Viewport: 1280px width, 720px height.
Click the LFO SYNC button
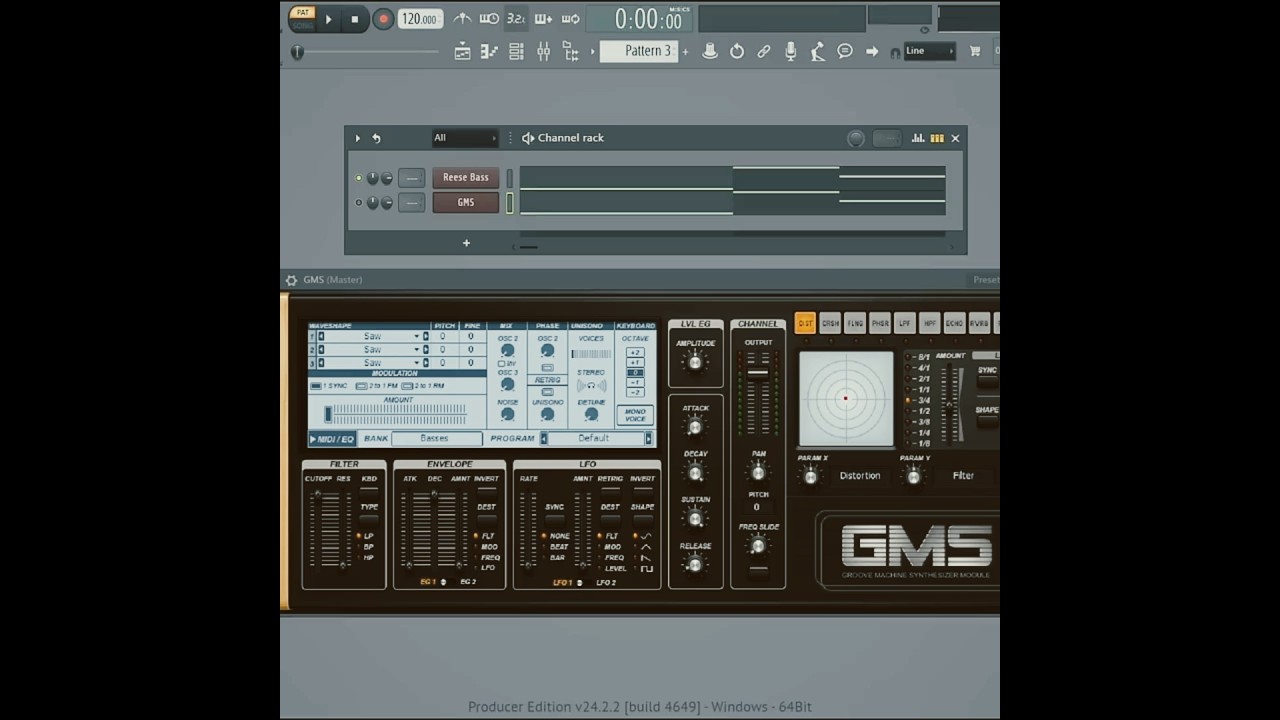(554, 519)
